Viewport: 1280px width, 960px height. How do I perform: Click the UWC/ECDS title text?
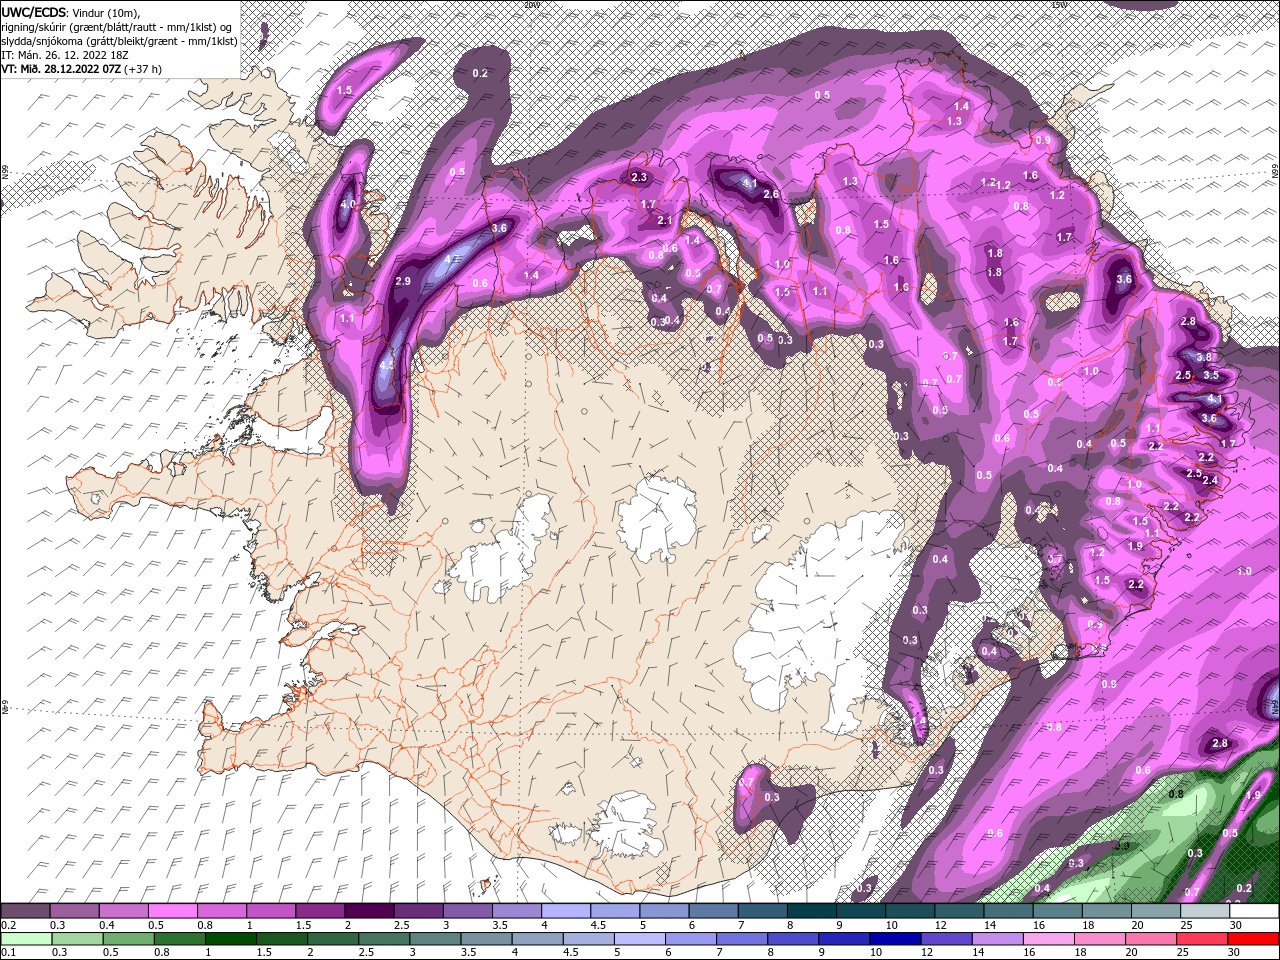[x=33, y=12]
